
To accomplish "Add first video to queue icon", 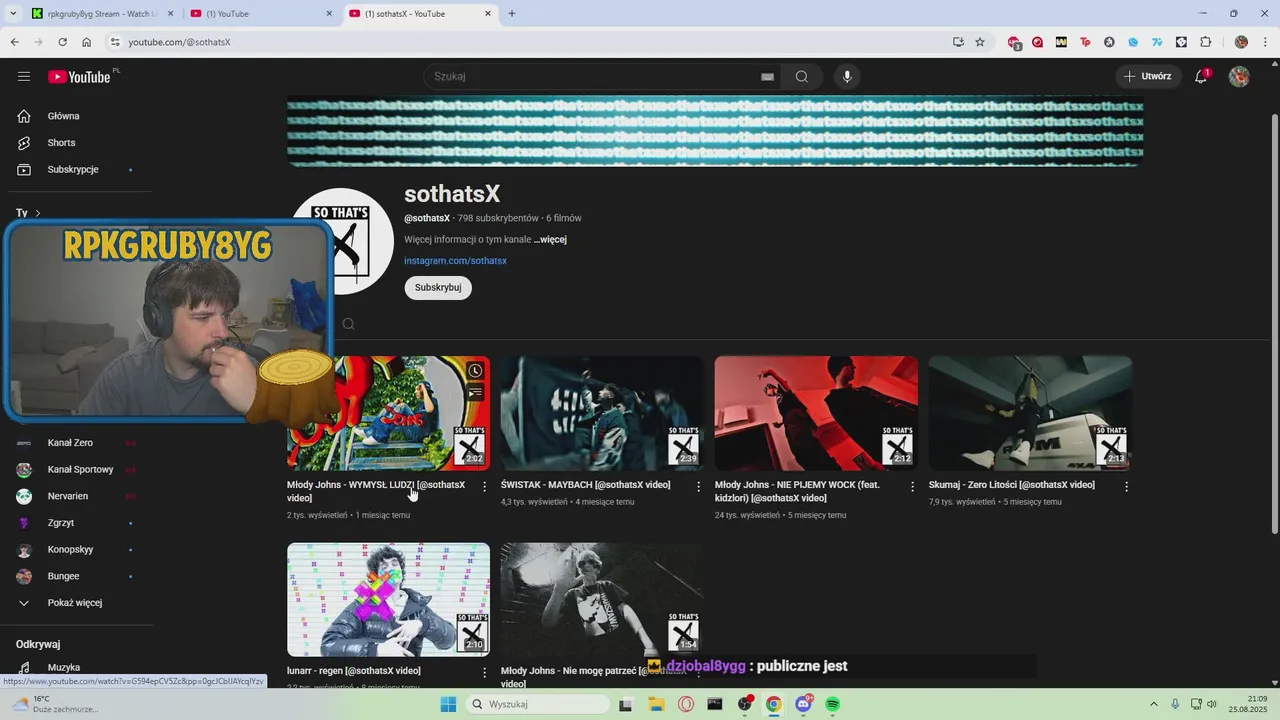I will click(475, 393).
